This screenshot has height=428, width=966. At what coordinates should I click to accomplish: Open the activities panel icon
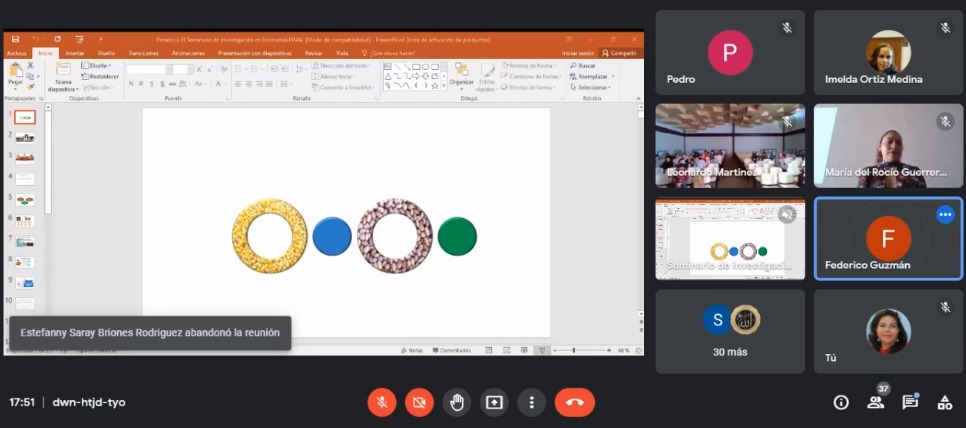point(944,402)
